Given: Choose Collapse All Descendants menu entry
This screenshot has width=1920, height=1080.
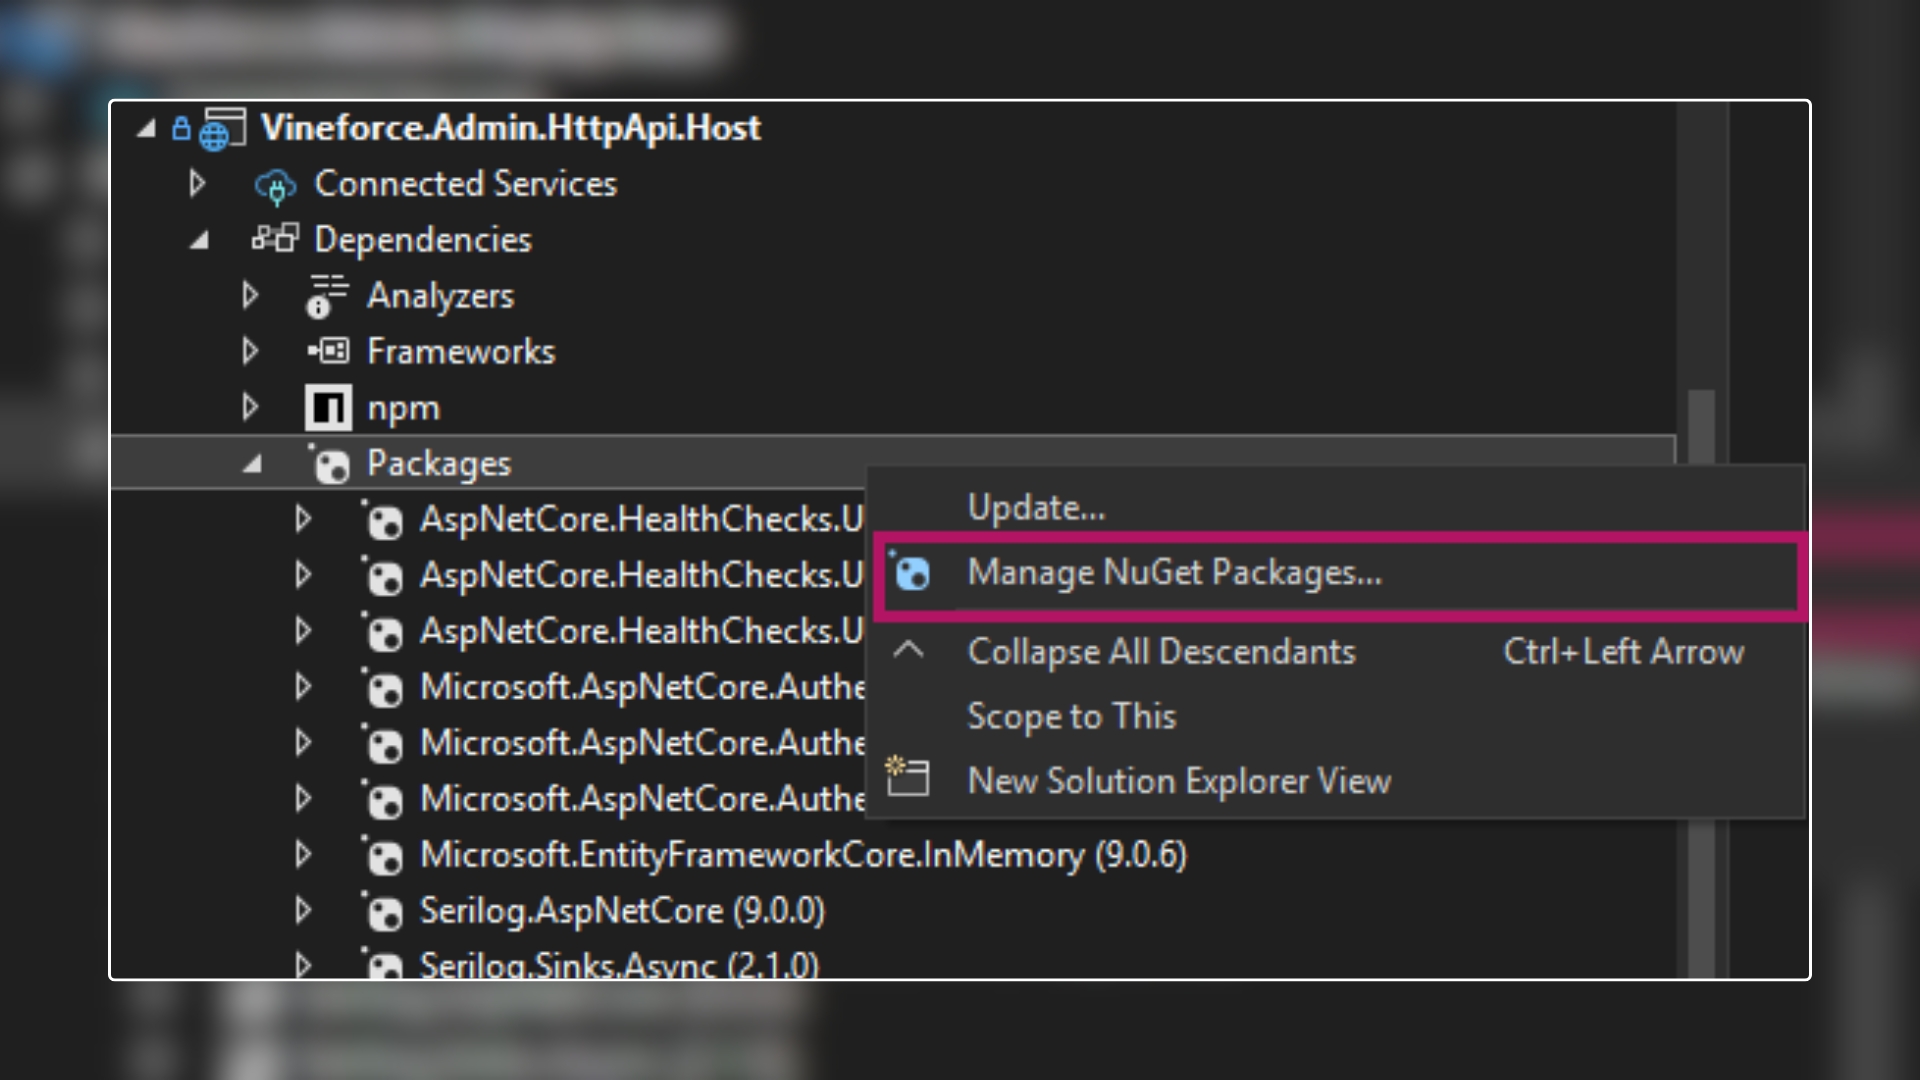Looking at the screenshot, I should coord(1162,652).
